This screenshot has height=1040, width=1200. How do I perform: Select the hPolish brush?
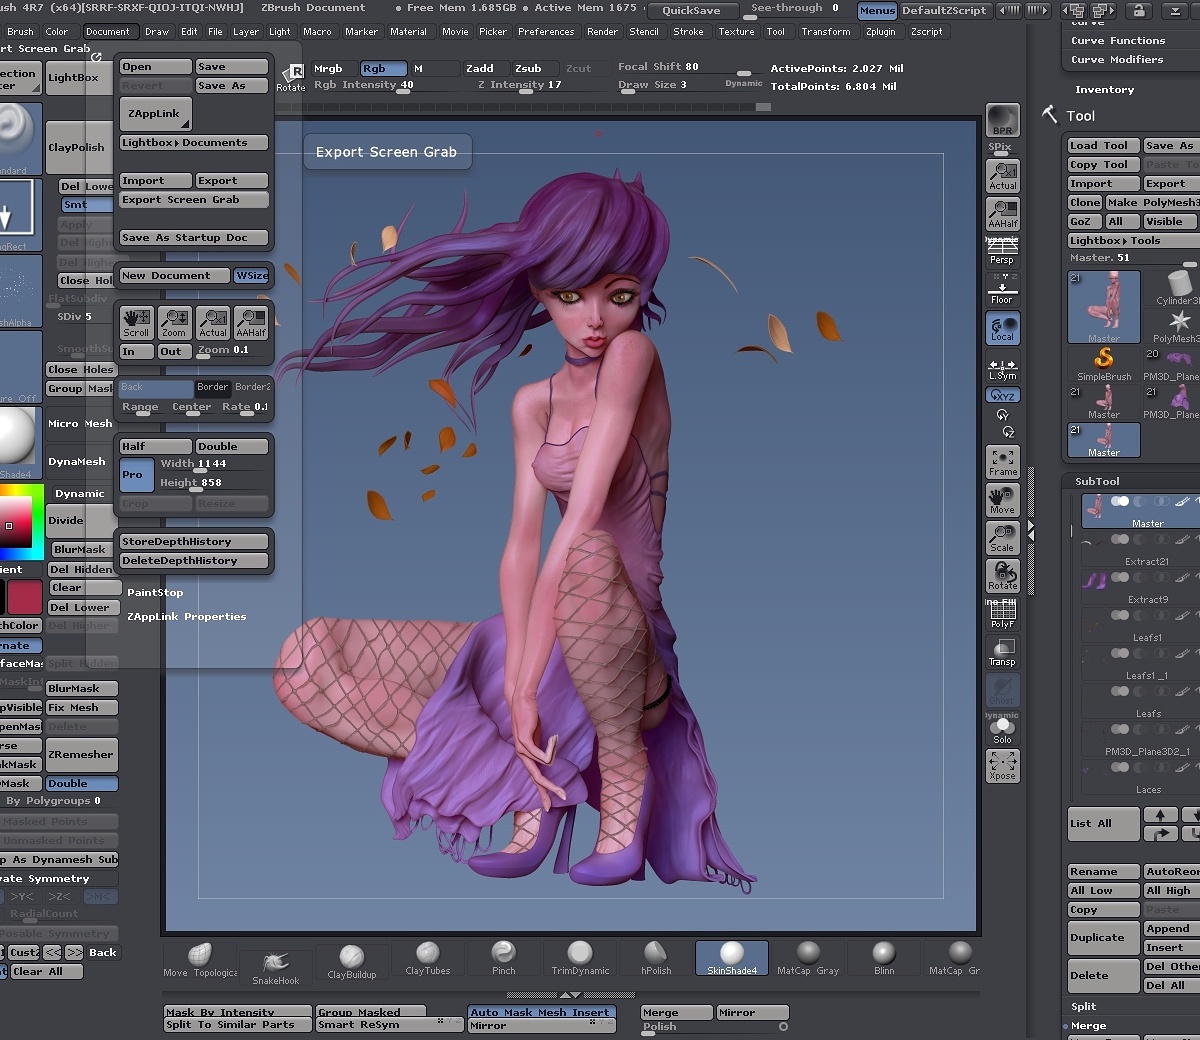tap(656, 958)
